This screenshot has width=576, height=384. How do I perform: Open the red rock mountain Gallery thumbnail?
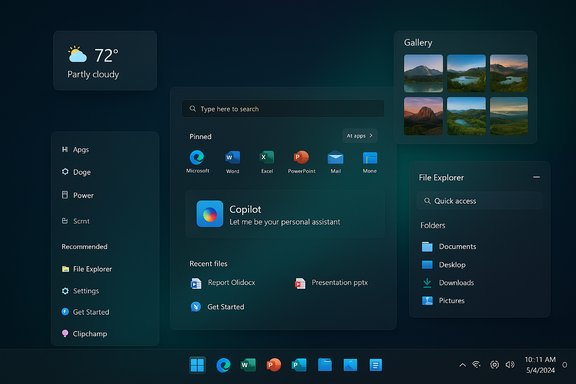[x=423, y=116]
